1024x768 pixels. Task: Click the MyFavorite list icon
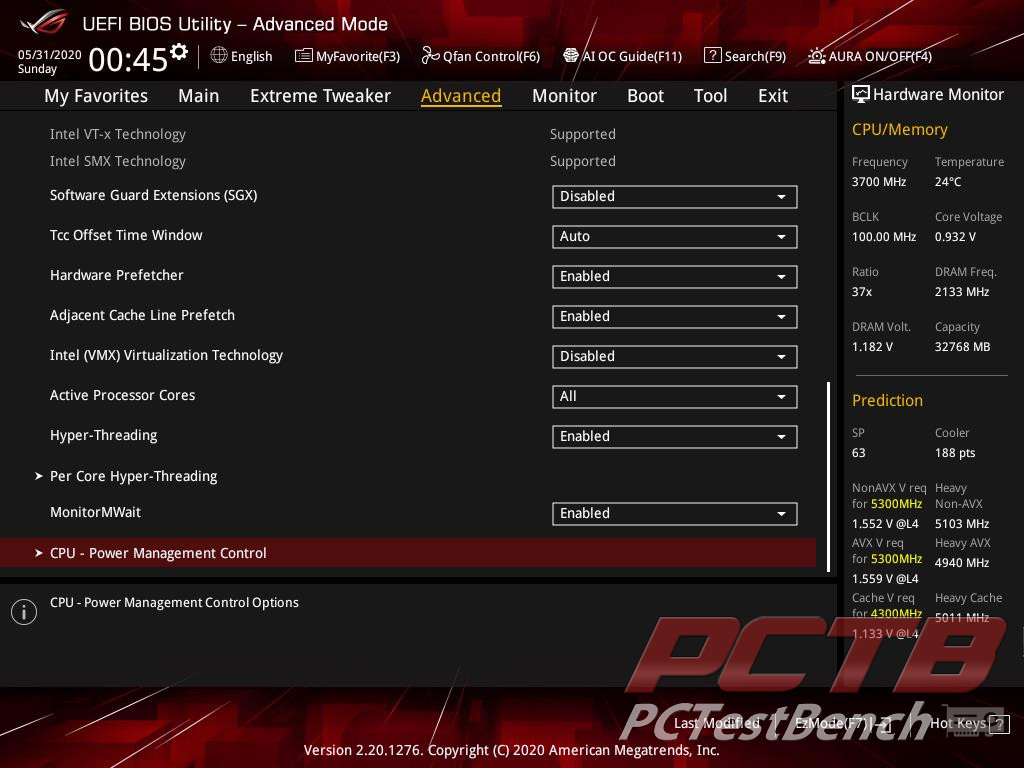(304, 56)
